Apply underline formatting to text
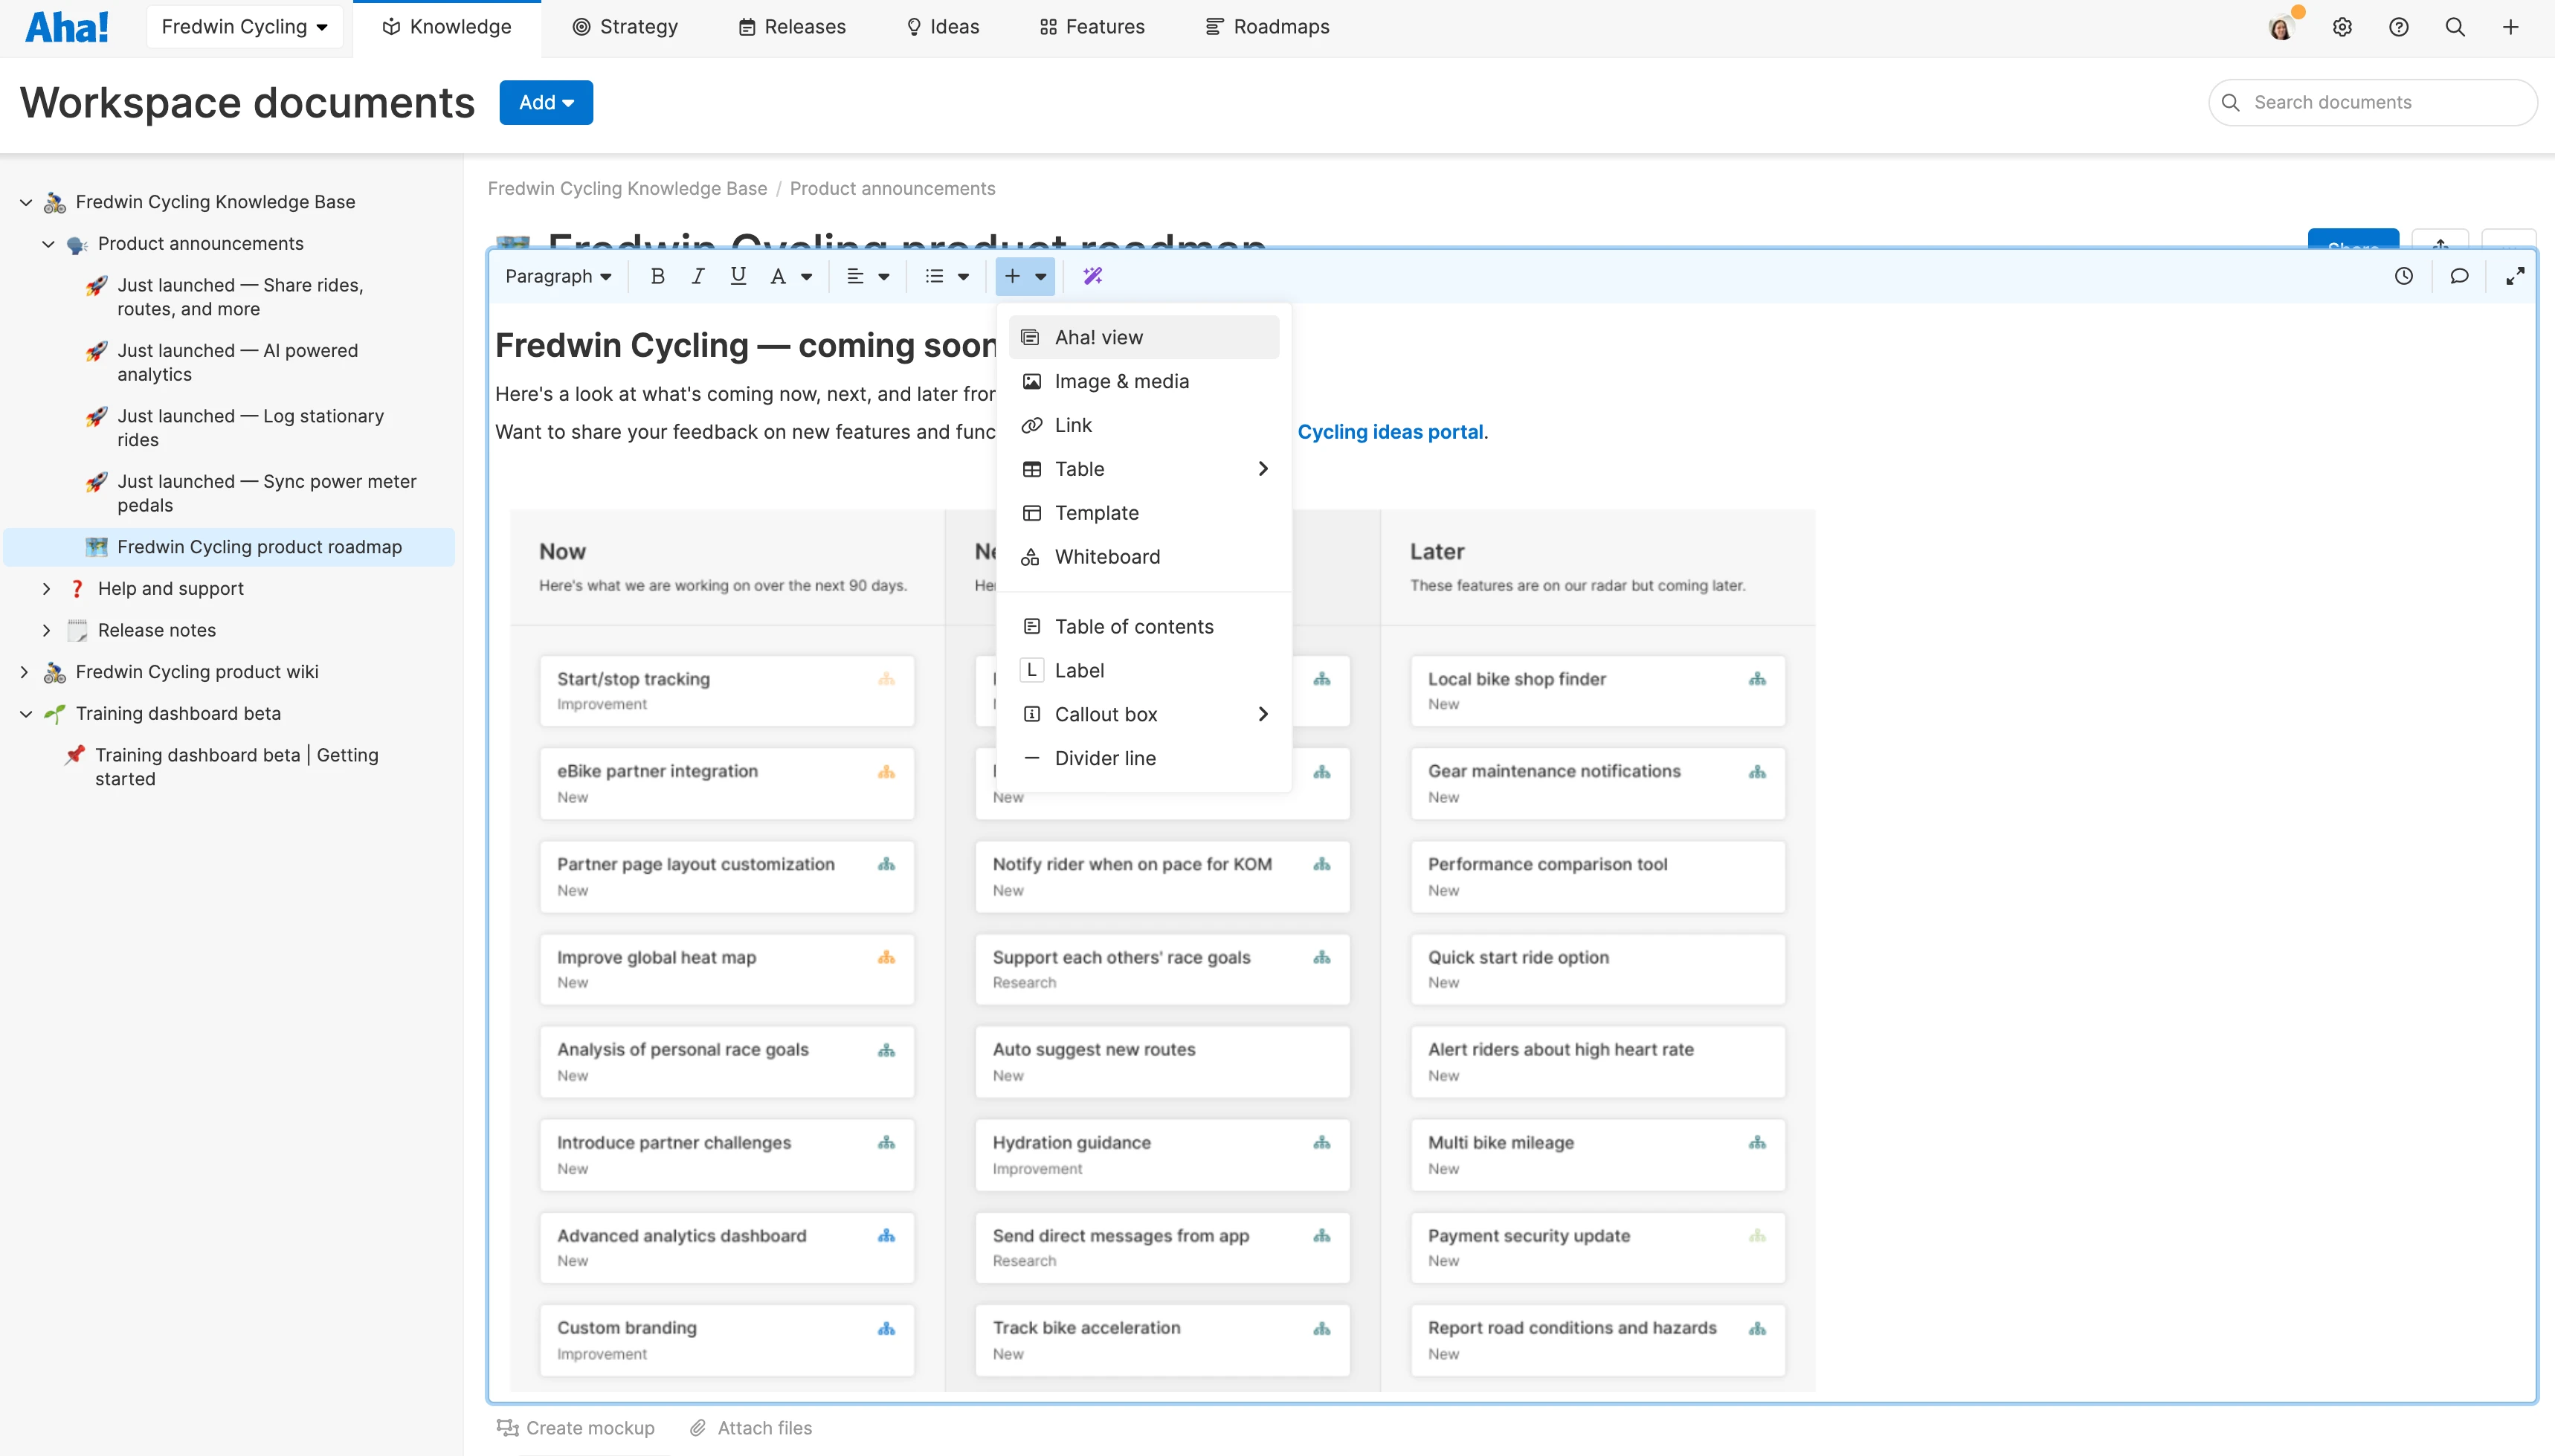Image resolution: width=2555 pixels, height=1456 pixels. pos(737,276)
